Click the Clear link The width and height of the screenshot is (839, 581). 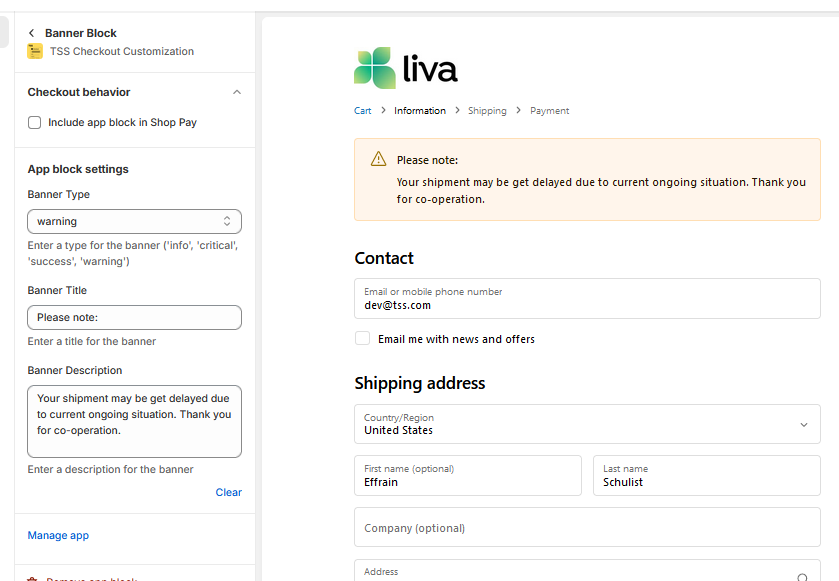tap(228, 492)
